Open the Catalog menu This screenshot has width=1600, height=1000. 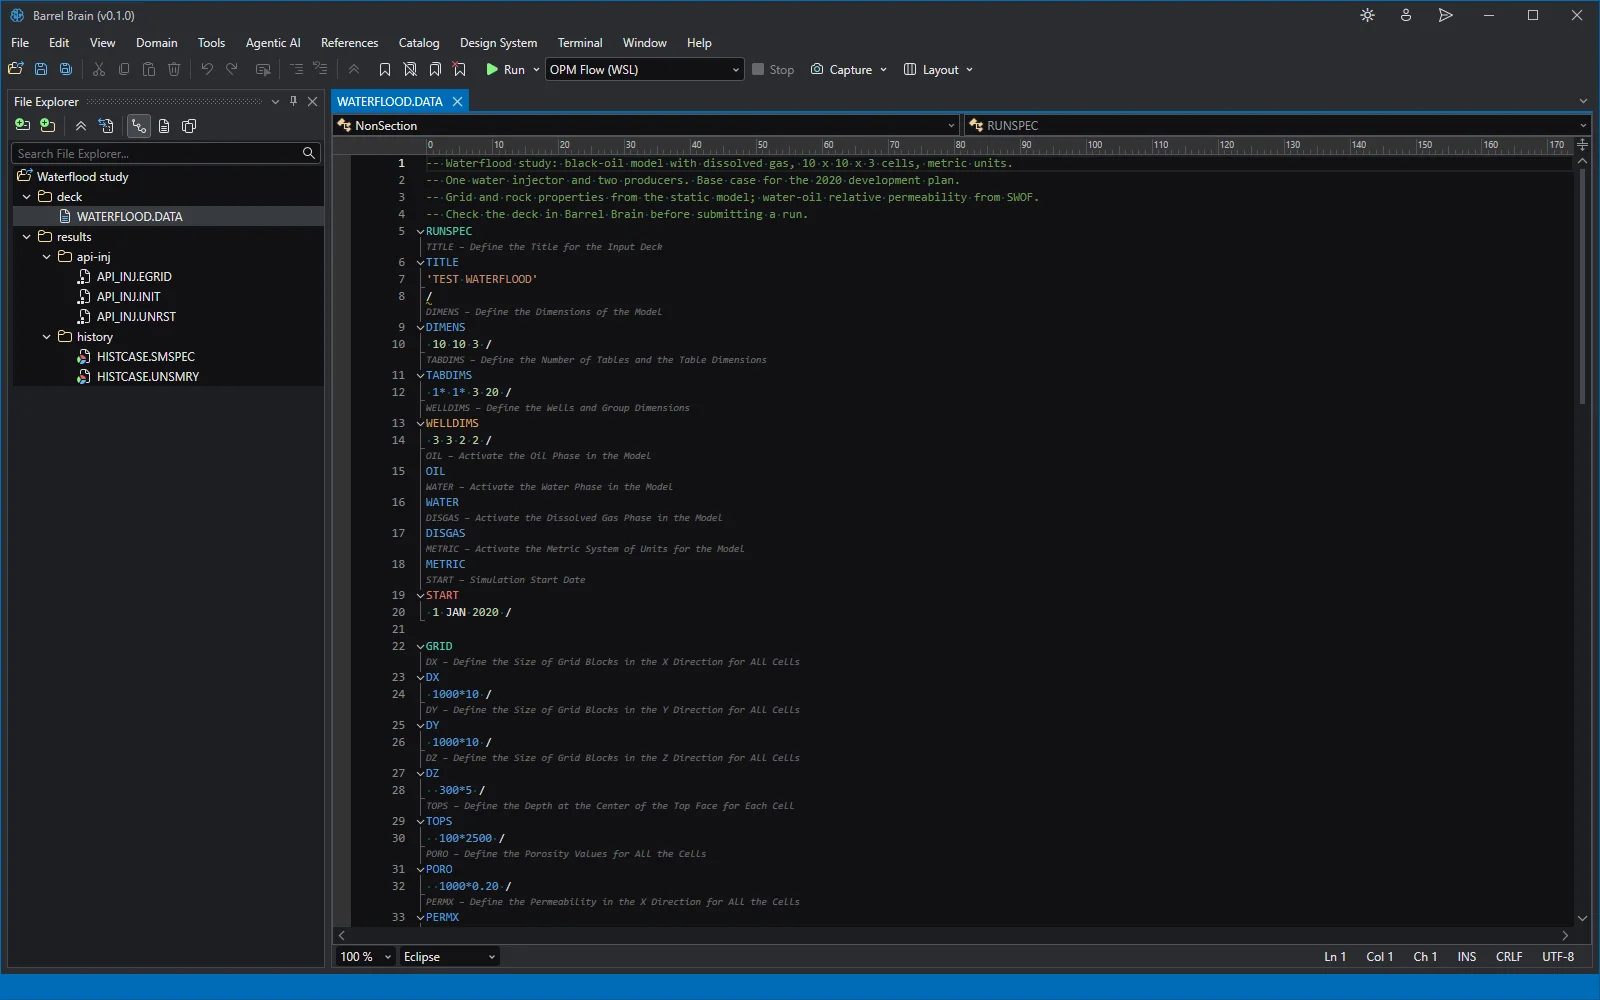coord(419,43)
